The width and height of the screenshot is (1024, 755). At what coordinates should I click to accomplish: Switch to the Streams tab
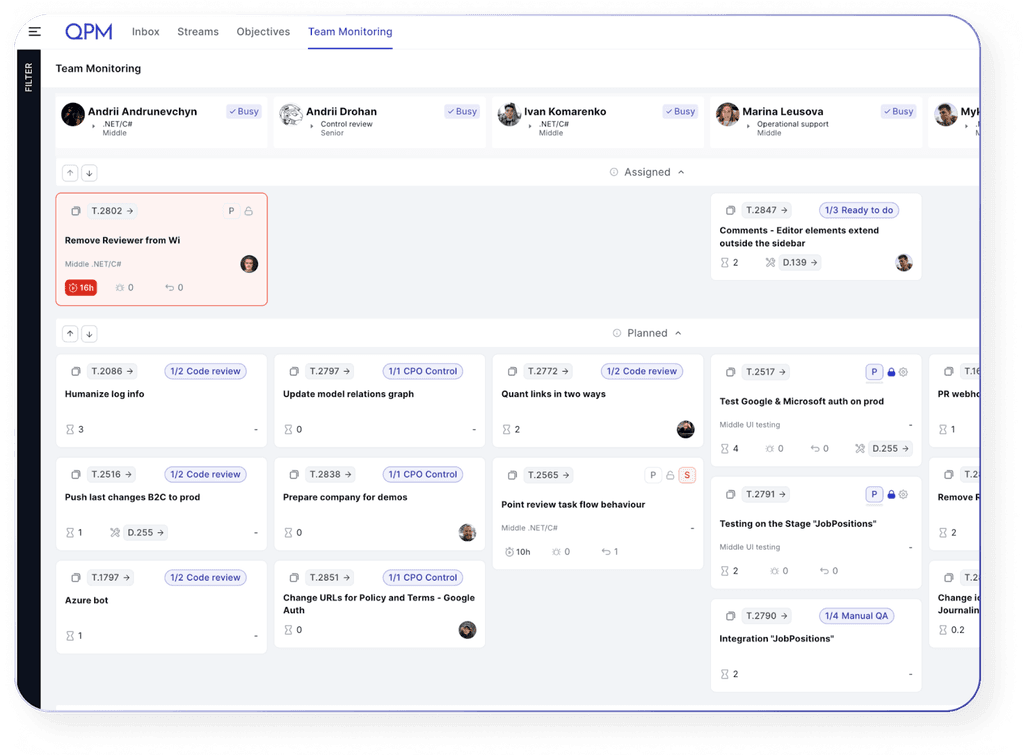point(198,31)
